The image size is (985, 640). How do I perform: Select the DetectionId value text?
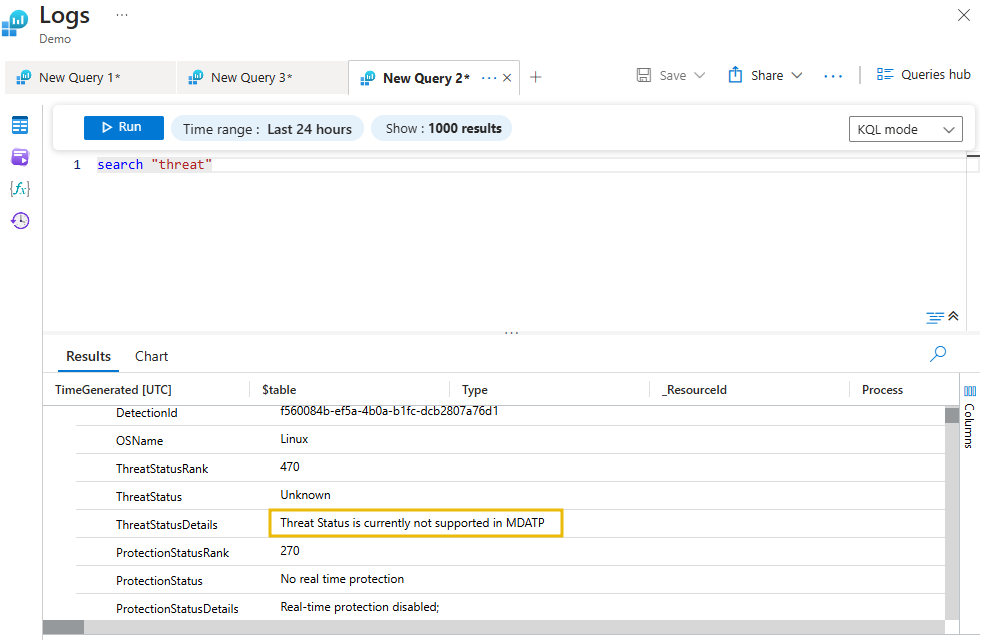(x=389, y=411)
